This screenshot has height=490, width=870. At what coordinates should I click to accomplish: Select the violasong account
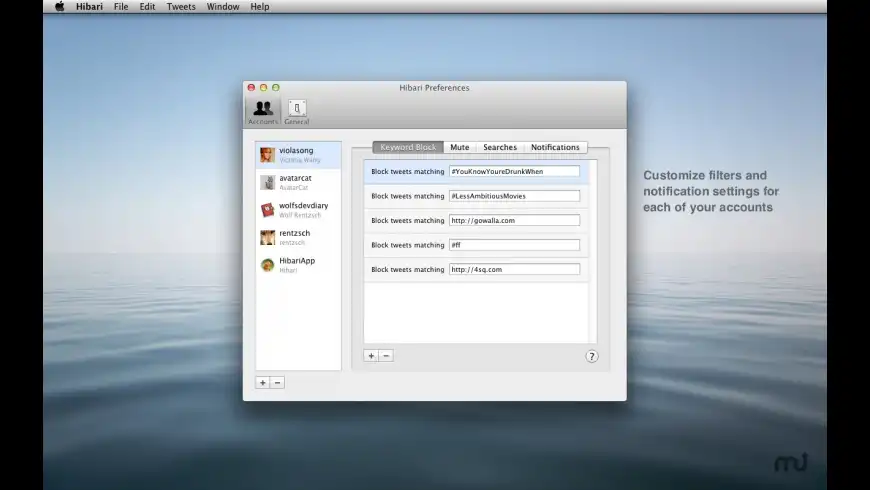pos(299,155)
